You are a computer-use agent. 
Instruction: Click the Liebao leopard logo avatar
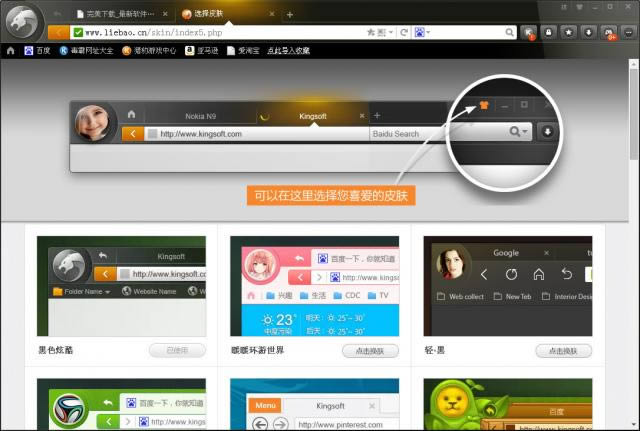pyautogui.click(x=24, y=21)
